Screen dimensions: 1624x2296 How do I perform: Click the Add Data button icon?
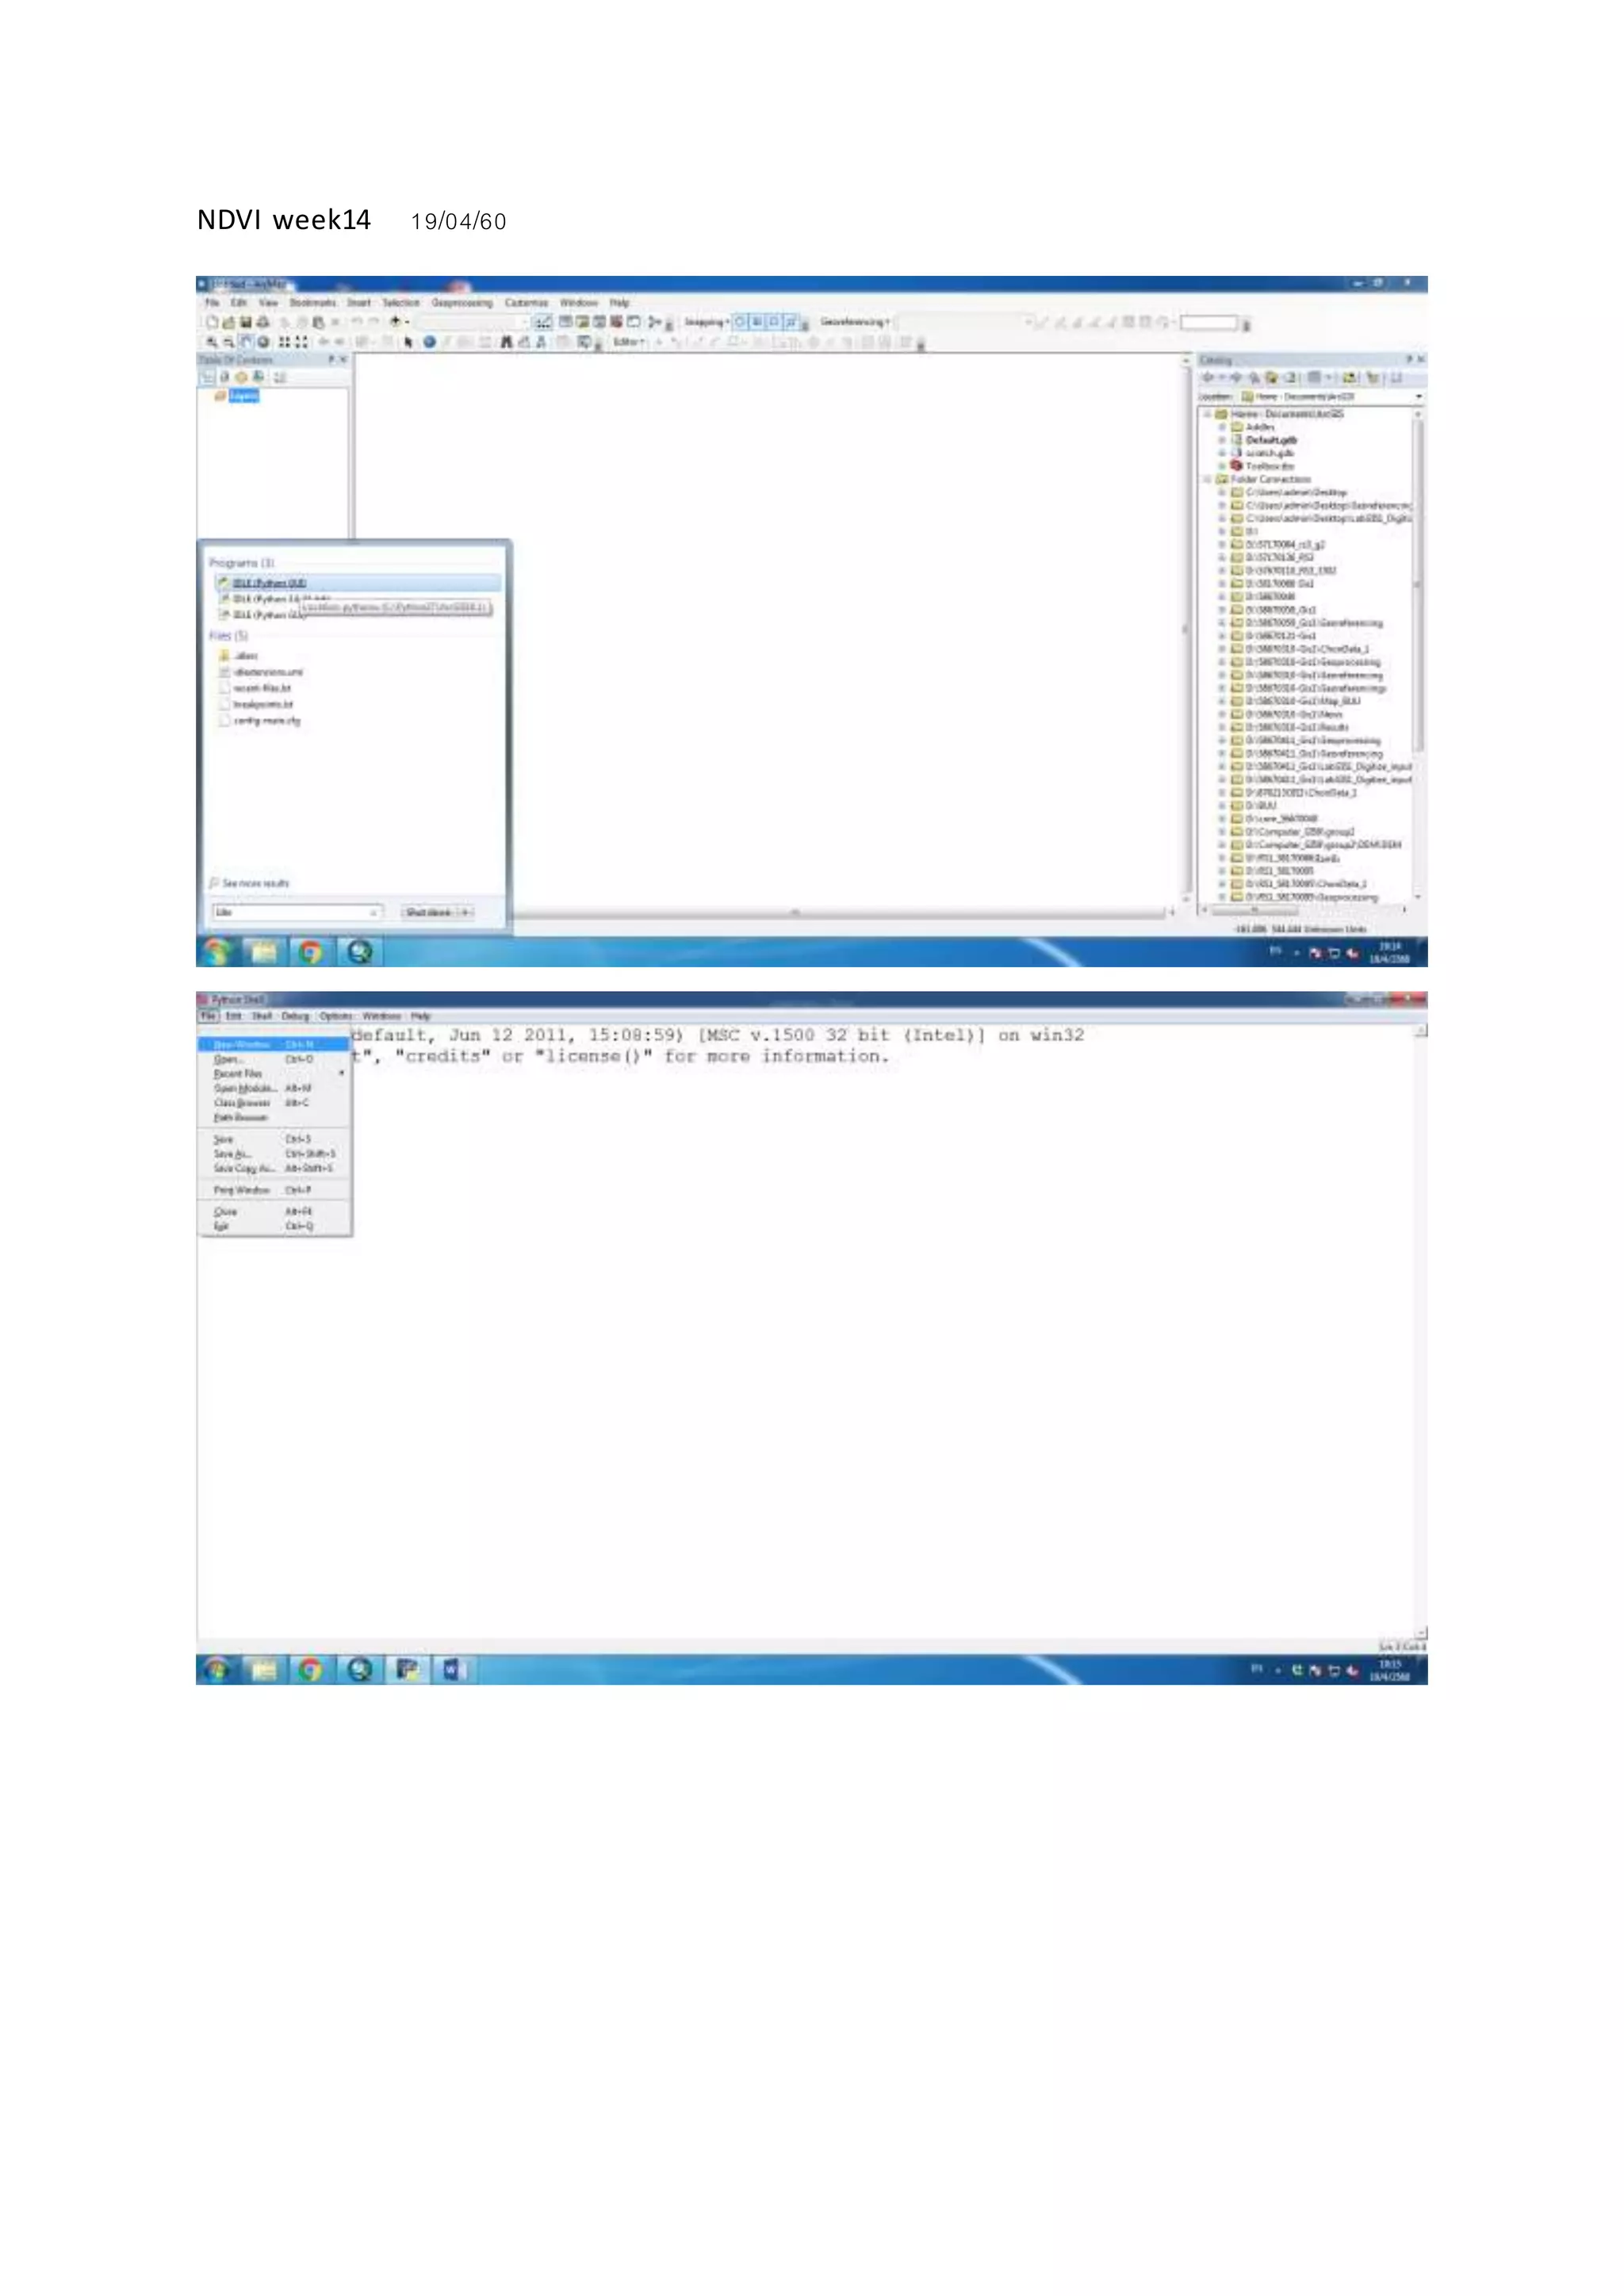pyautogui.click(x=396, y=322)
